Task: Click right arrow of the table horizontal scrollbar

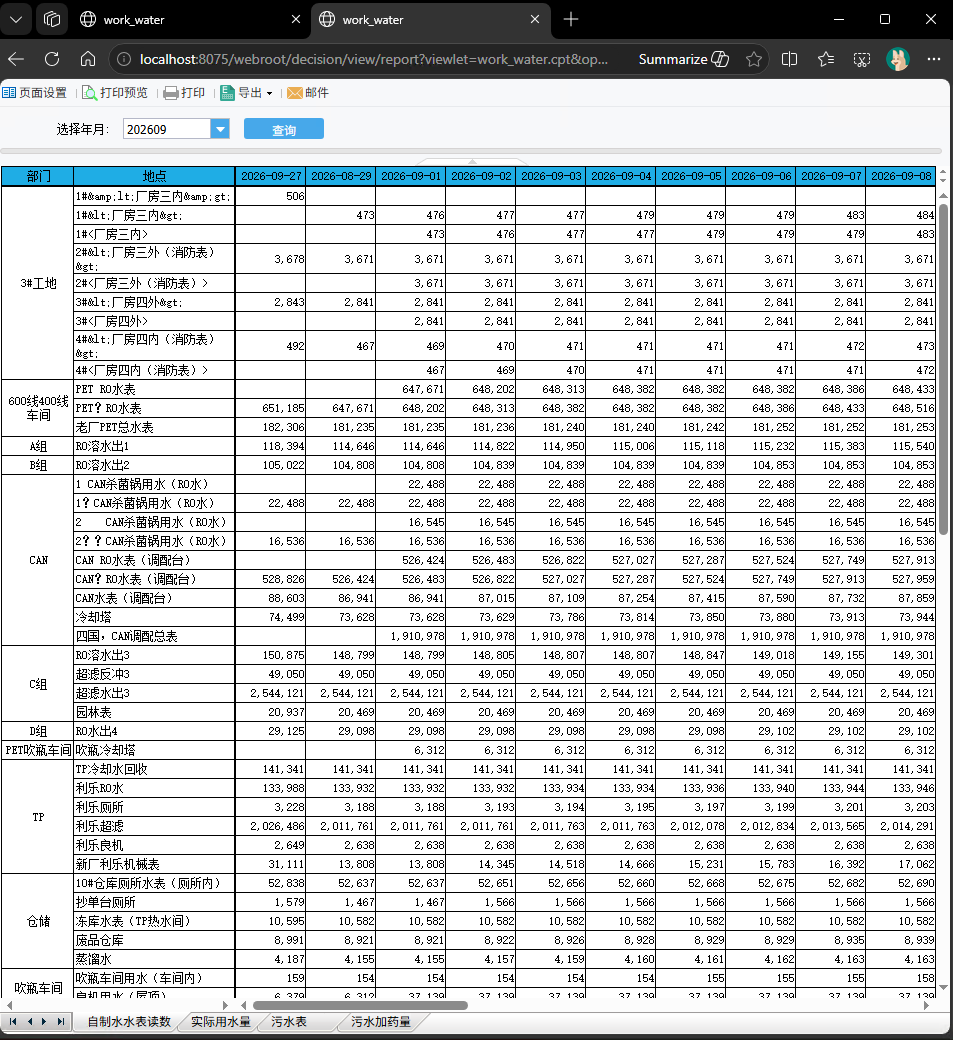Action: click(x=926, y=1005)
